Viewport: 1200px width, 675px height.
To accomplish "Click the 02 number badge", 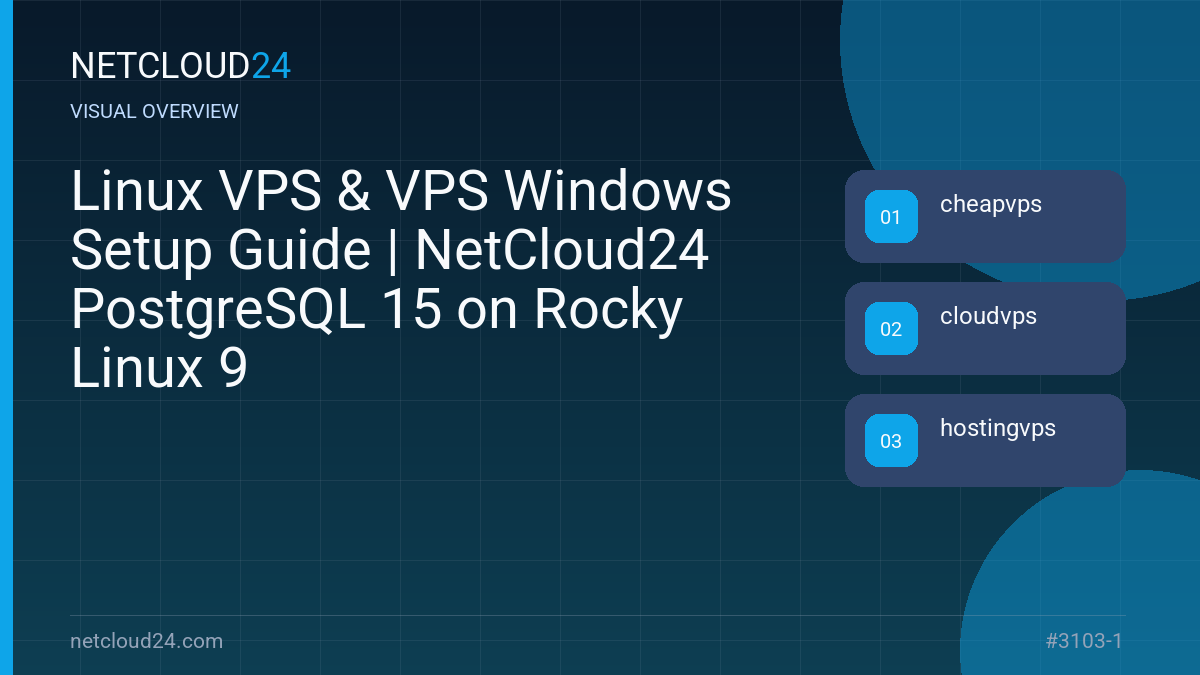I will coord(891,329).
